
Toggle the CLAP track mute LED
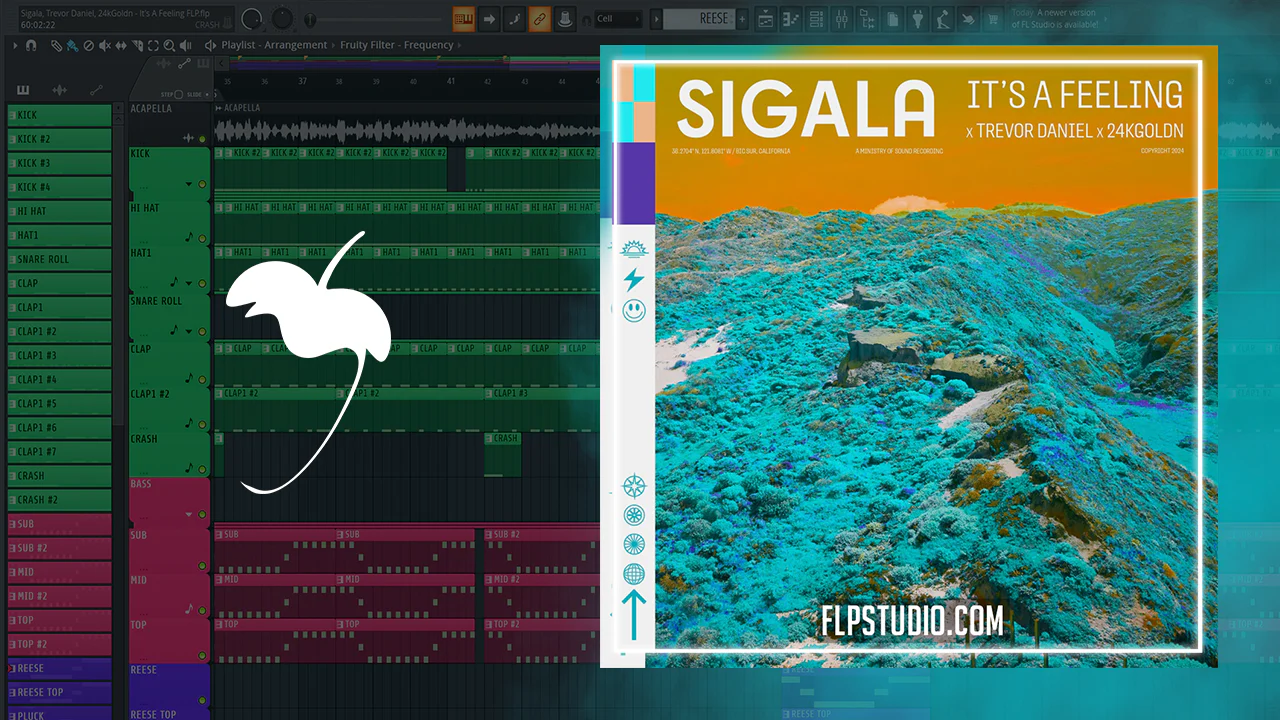coord(202,379)
